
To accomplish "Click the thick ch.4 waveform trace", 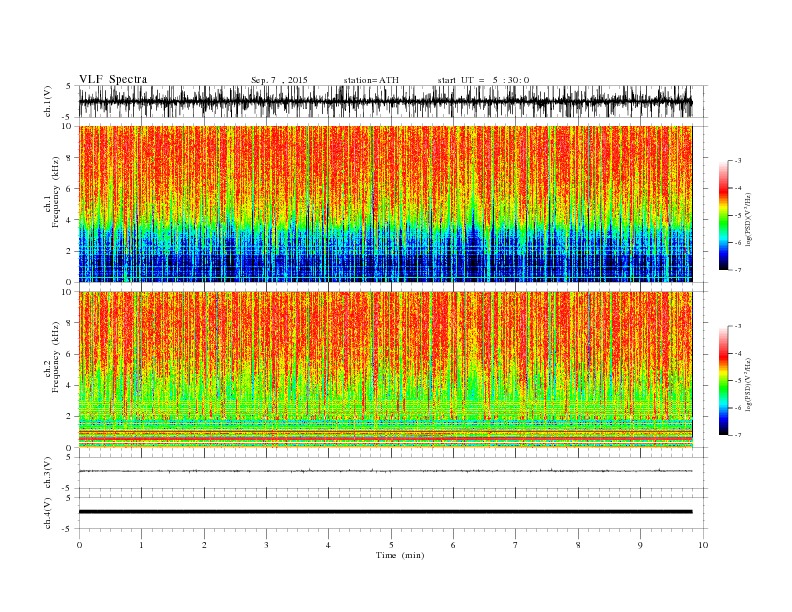I will (x=385, y=512).
